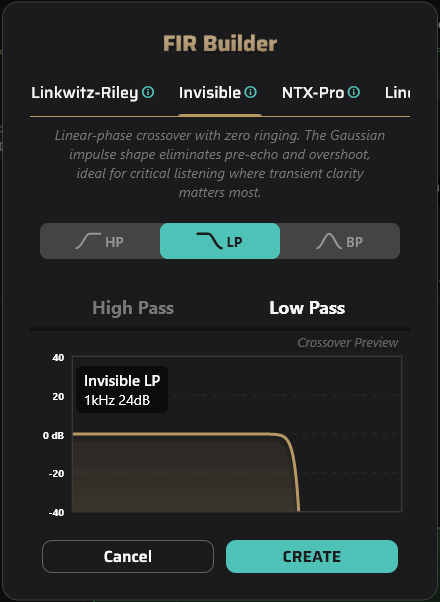The image size is (440, 602).
Task: Click the CREATE button
Action: [312, 556]
